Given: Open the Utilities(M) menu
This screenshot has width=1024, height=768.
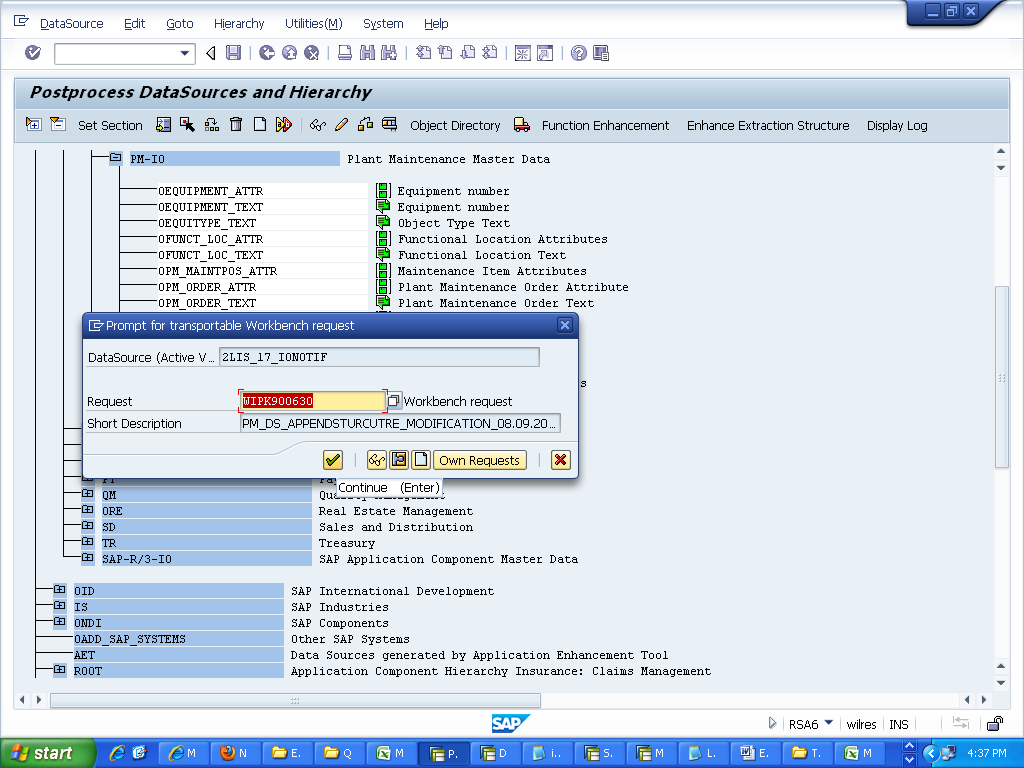Looking at the screenshot, I should (313, 24).
